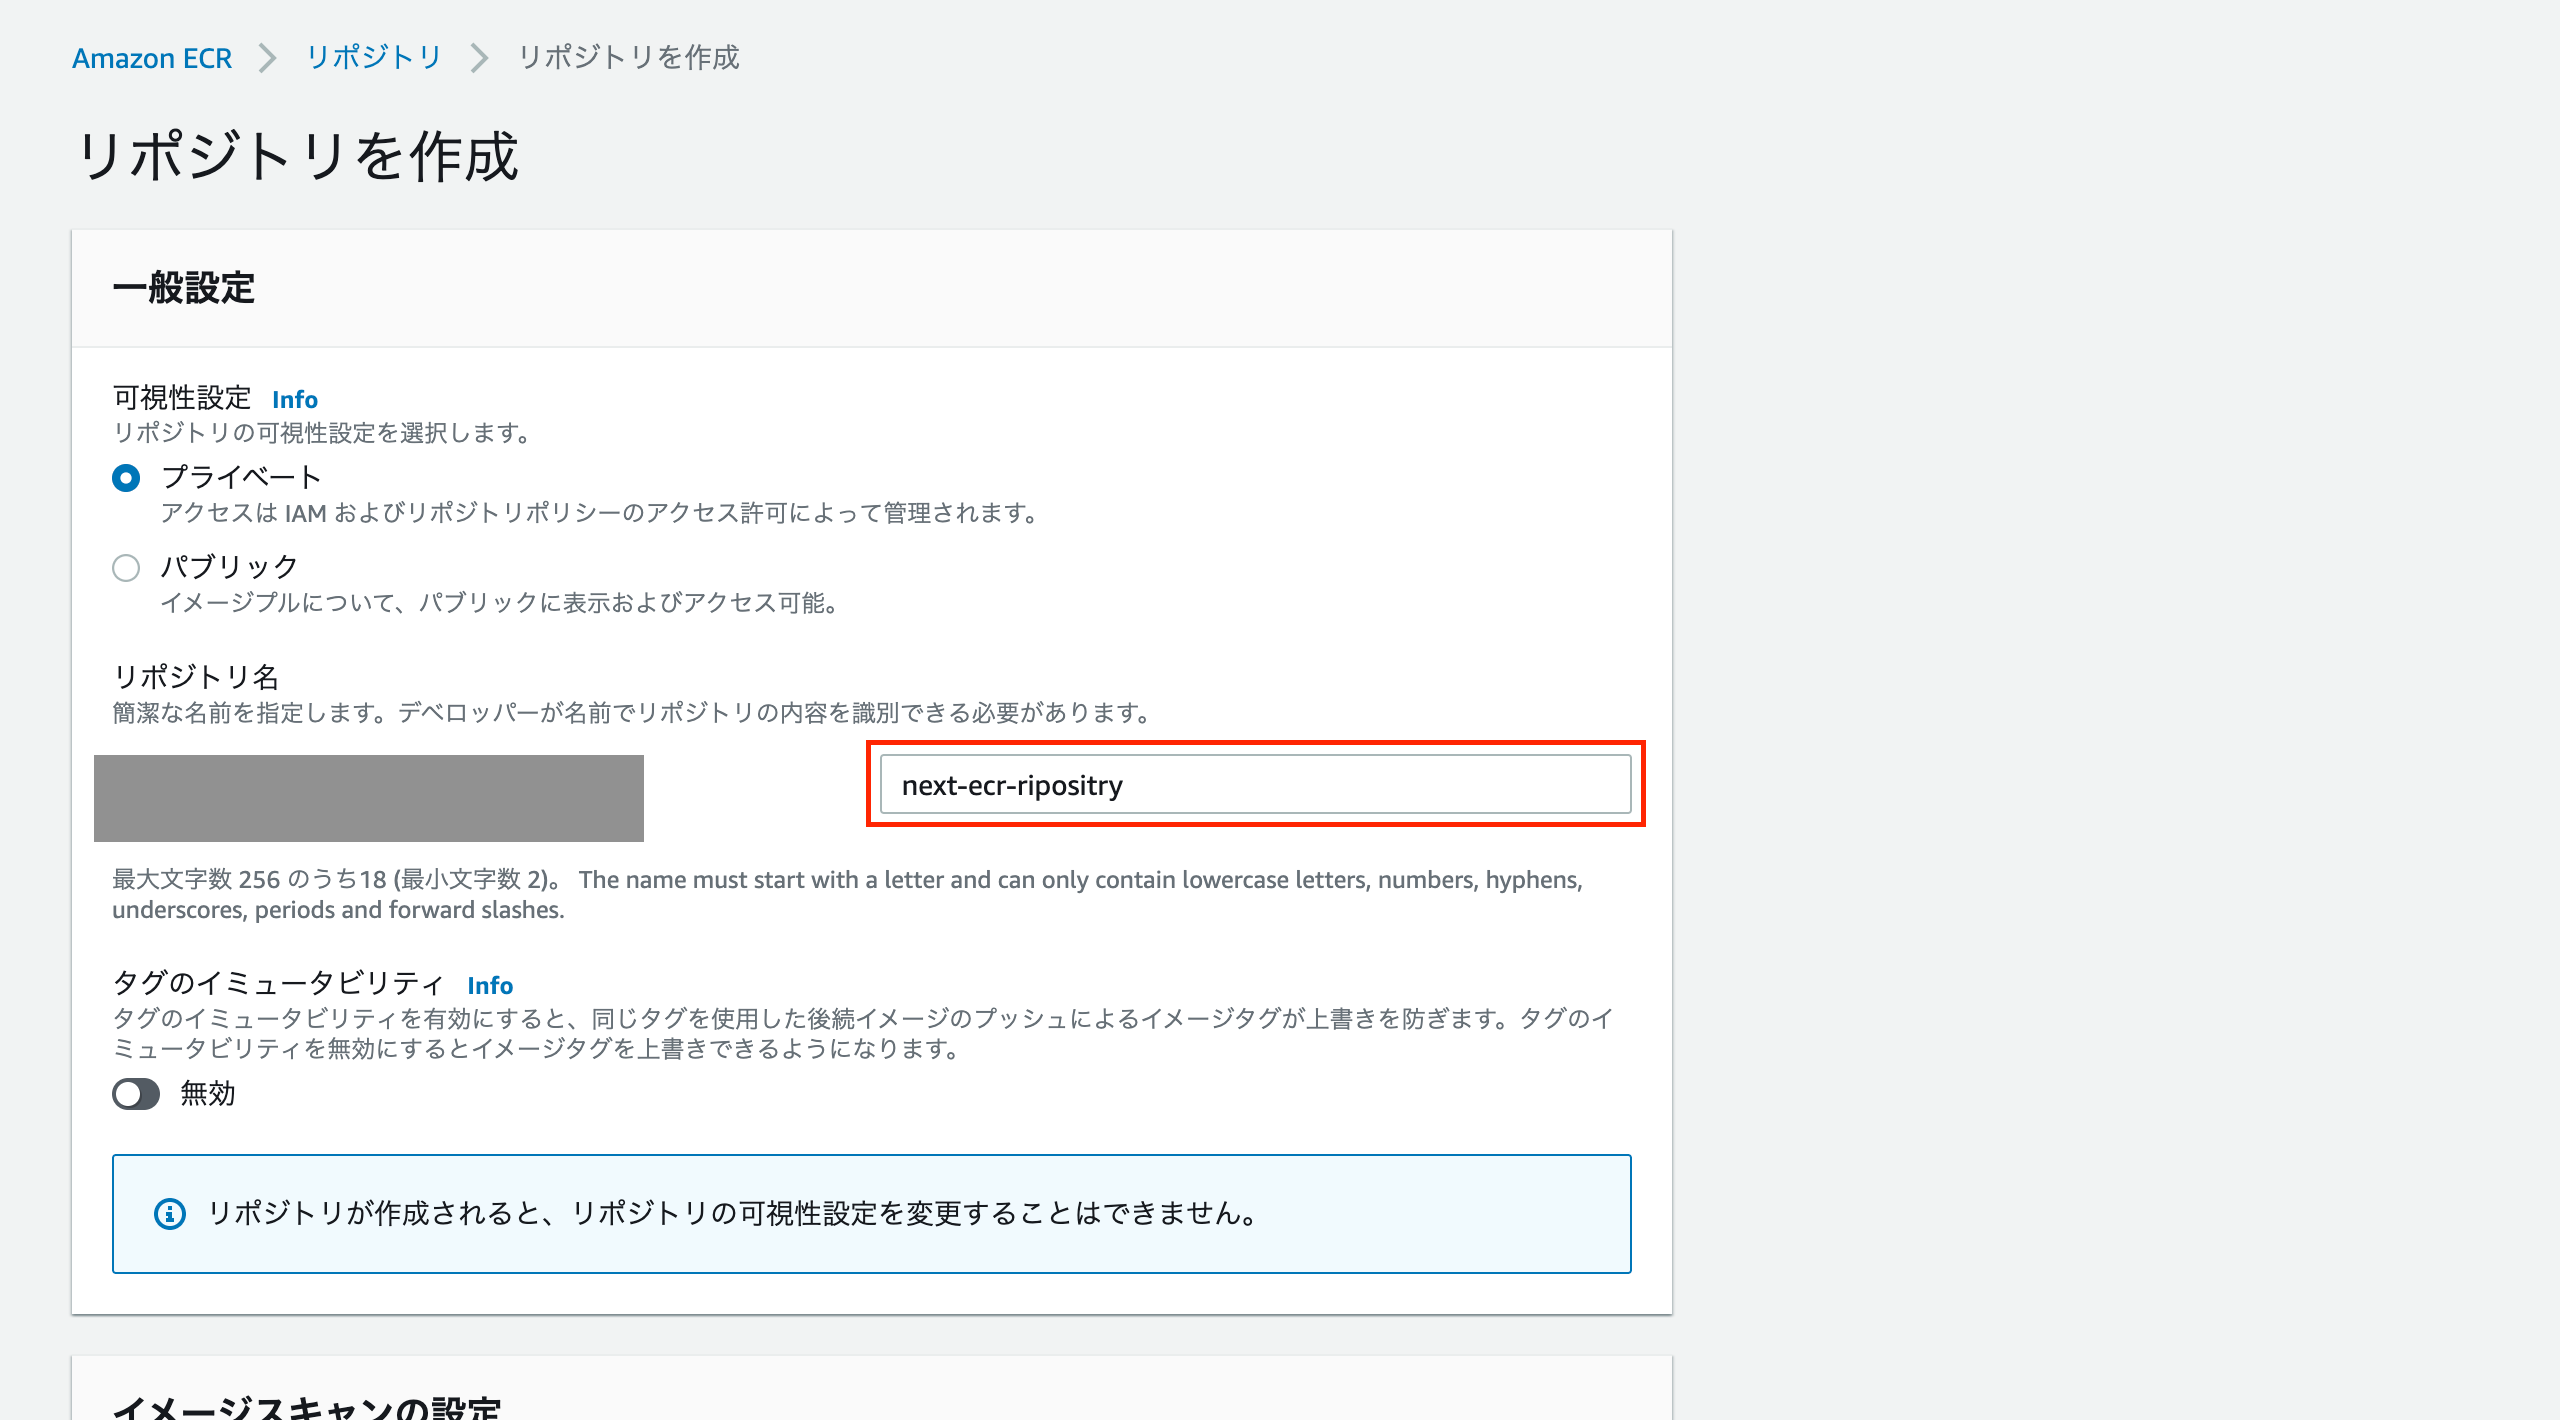This screenshot has width=2560, height=1420.
Task: Open the リポジトリ page from the breadcrumb
Action: pyautogui.click(x=373, y=58)
